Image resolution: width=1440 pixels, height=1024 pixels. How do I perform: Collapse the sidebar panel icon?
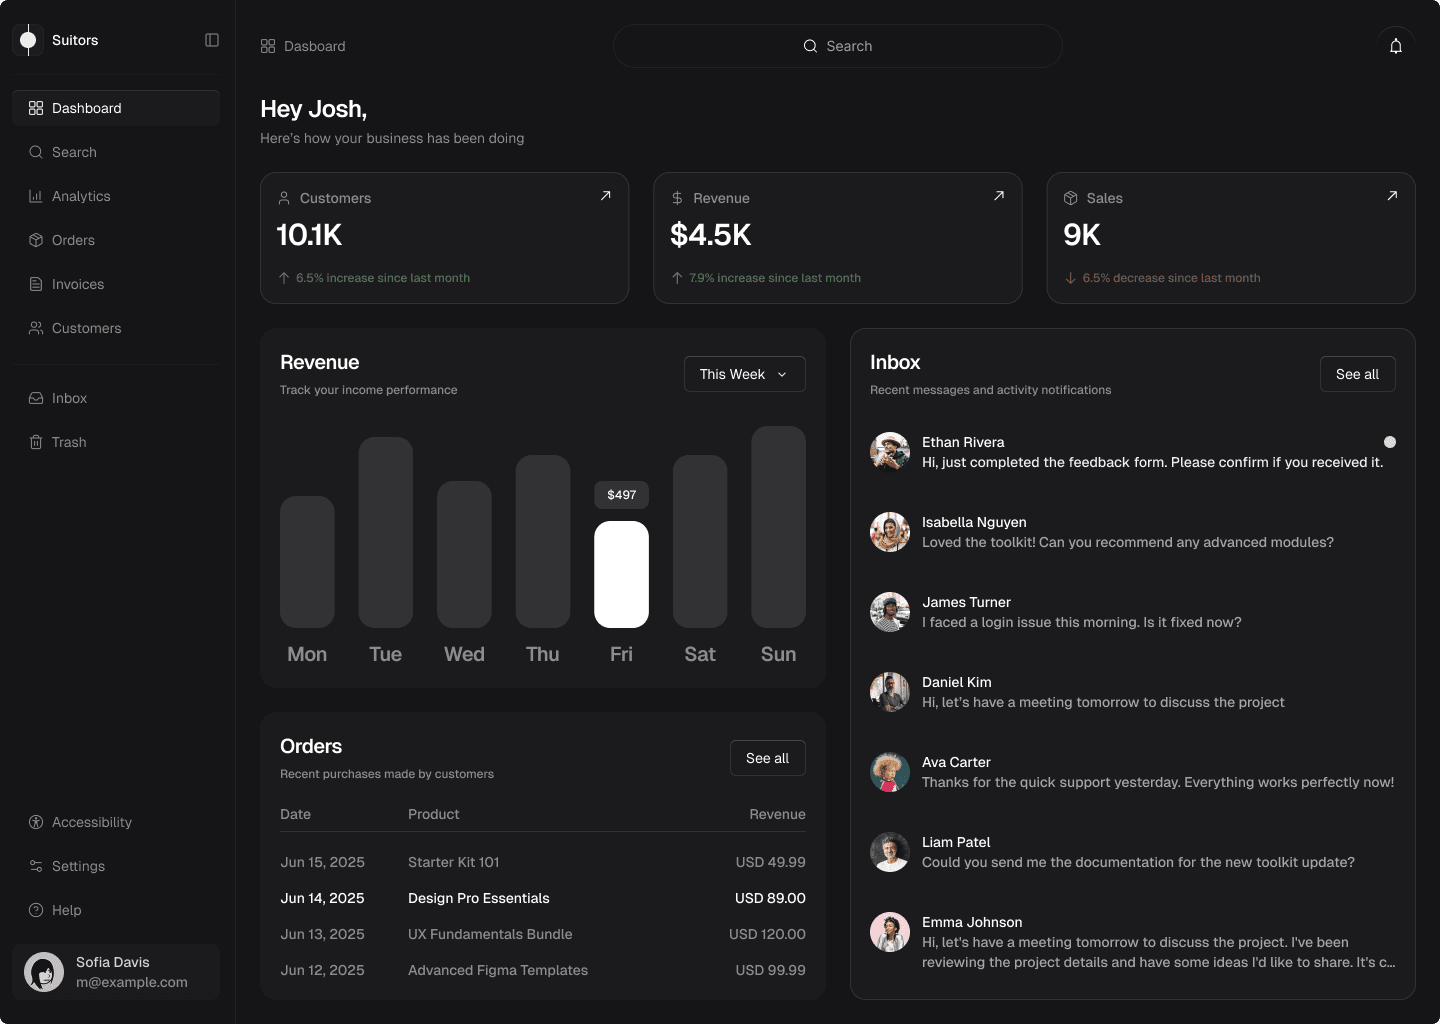(x=212, y=40)
